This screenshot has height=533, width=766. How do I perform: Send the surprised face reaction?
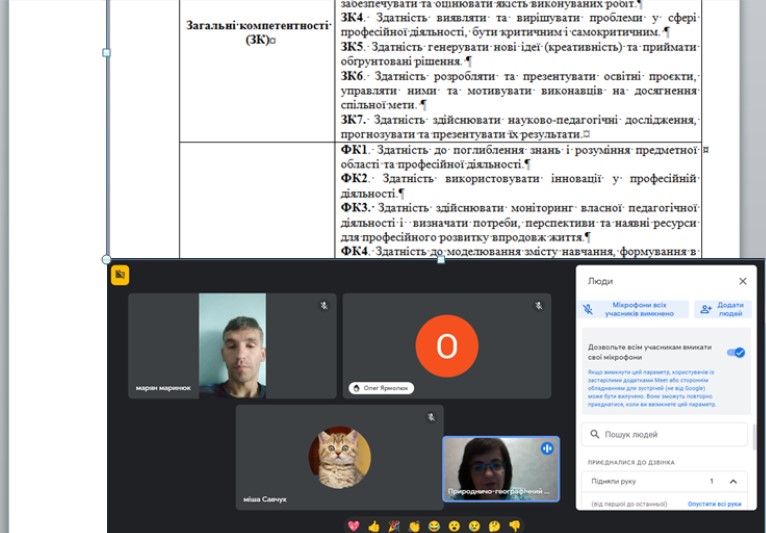coord(454,526)
